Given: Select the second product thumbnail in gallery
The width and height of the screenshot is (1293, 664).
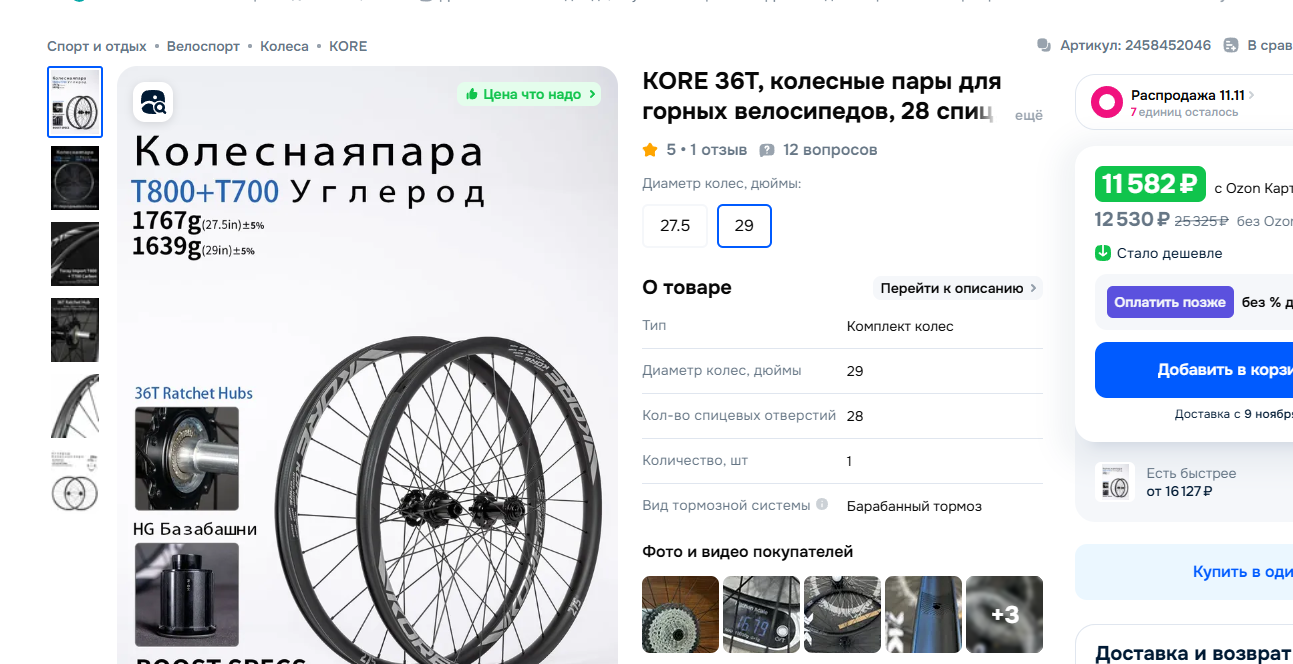Looking at the screenshot, I should (75, 178).
